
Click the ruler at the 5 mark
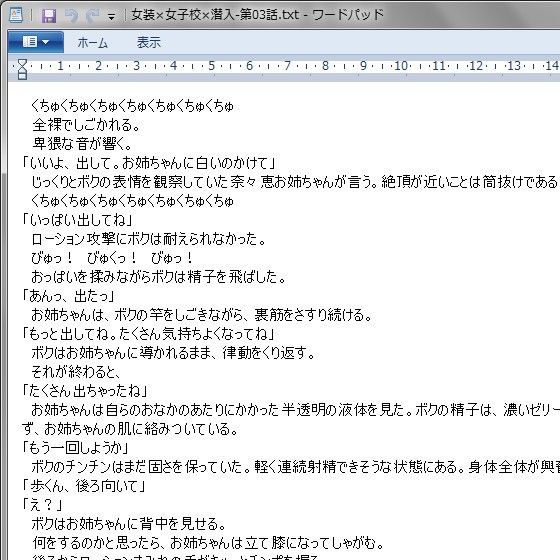click(x=211, y=66)
